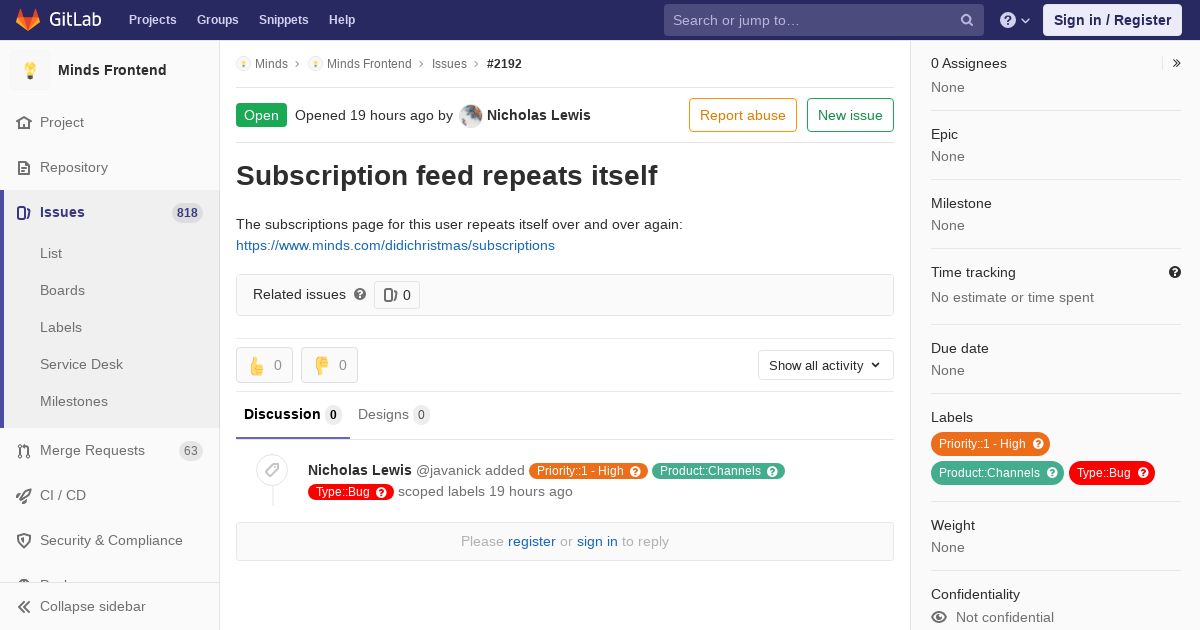Open the Projects top menu
1200x630 pixels.
(x=152, y=20)
